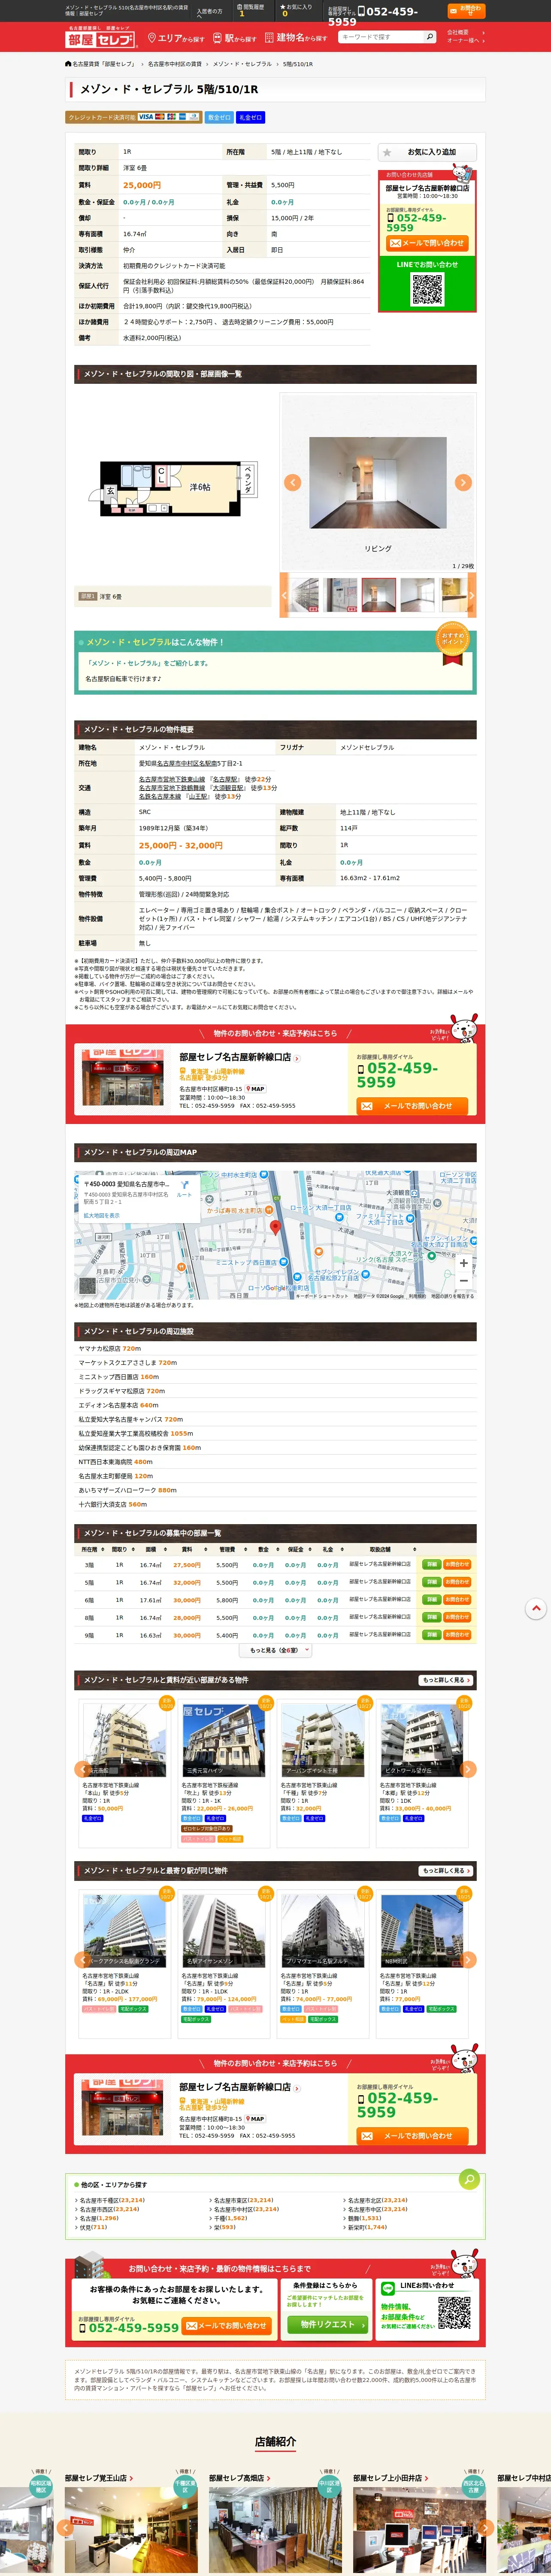Click the 敷金ゼロ tag badge
551x2576 pixels.
[x=219, y=117]
